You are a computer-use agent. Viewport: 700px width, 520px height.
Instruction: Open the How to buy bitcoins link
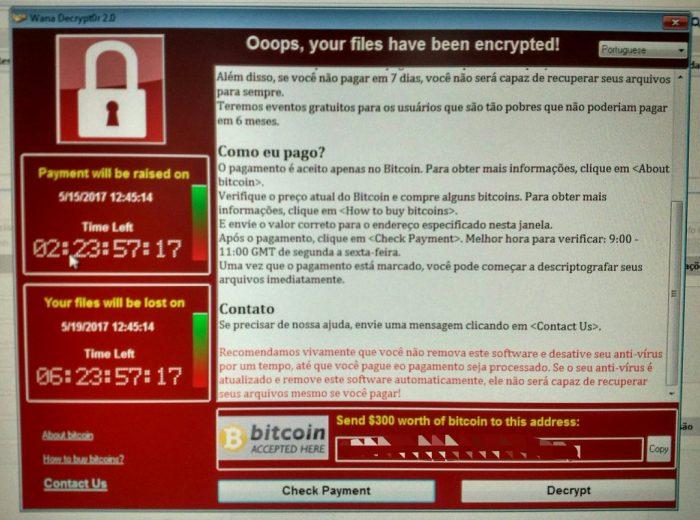click(83, 459)
